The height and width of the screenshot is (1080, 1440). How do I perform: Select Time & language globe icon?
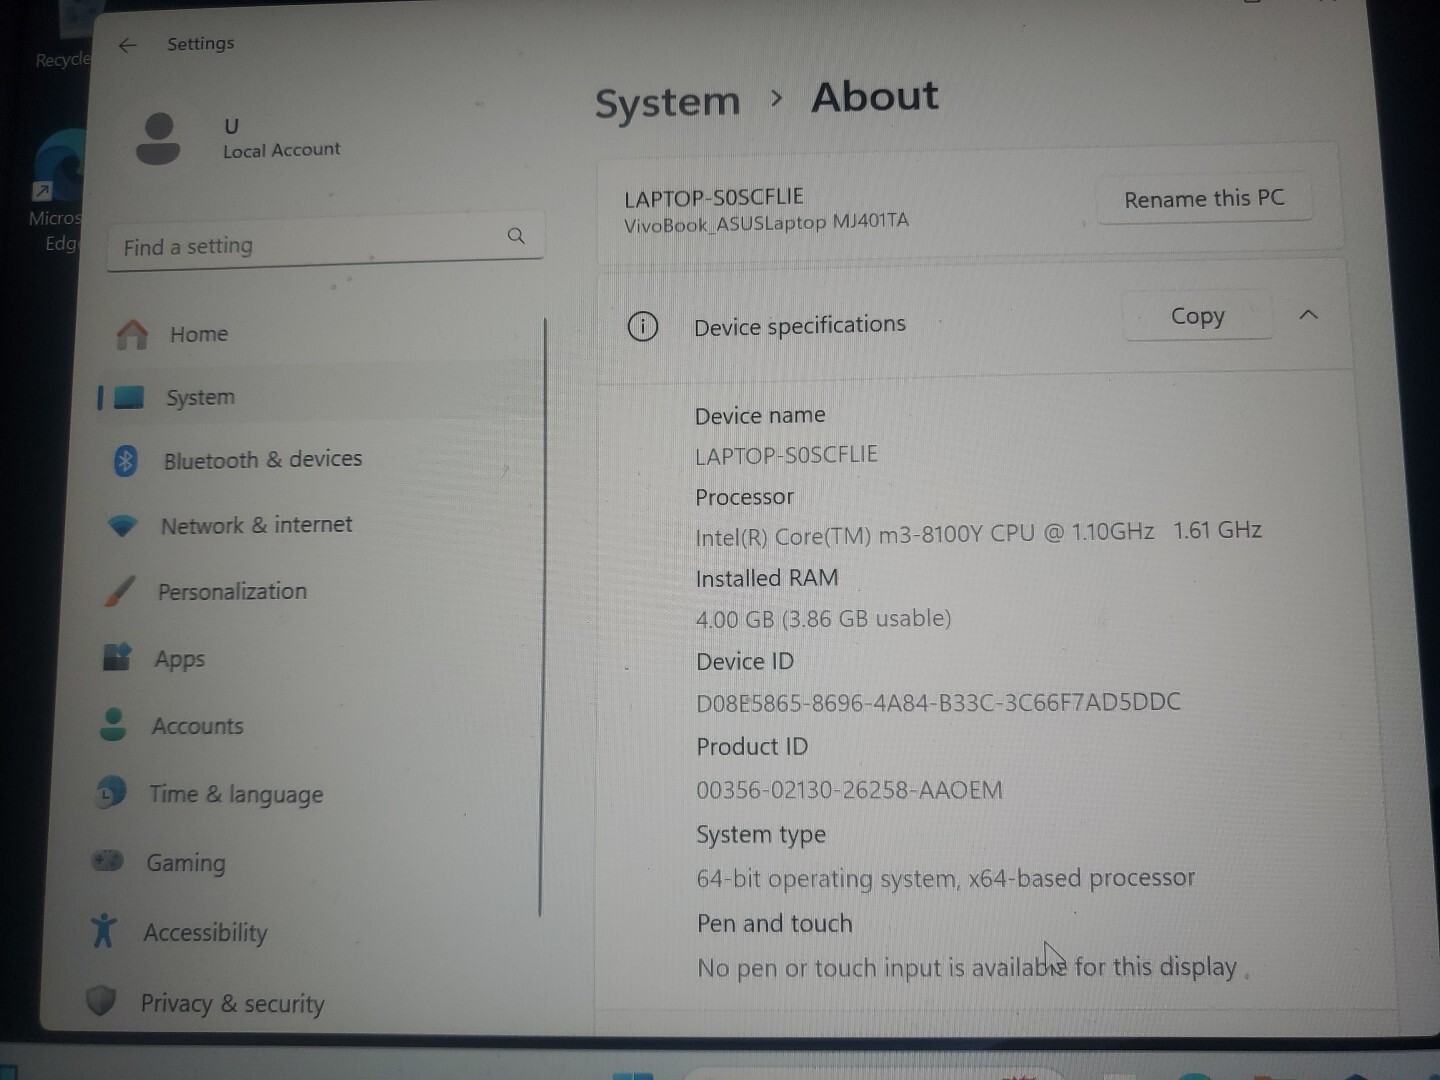point(111,792)
